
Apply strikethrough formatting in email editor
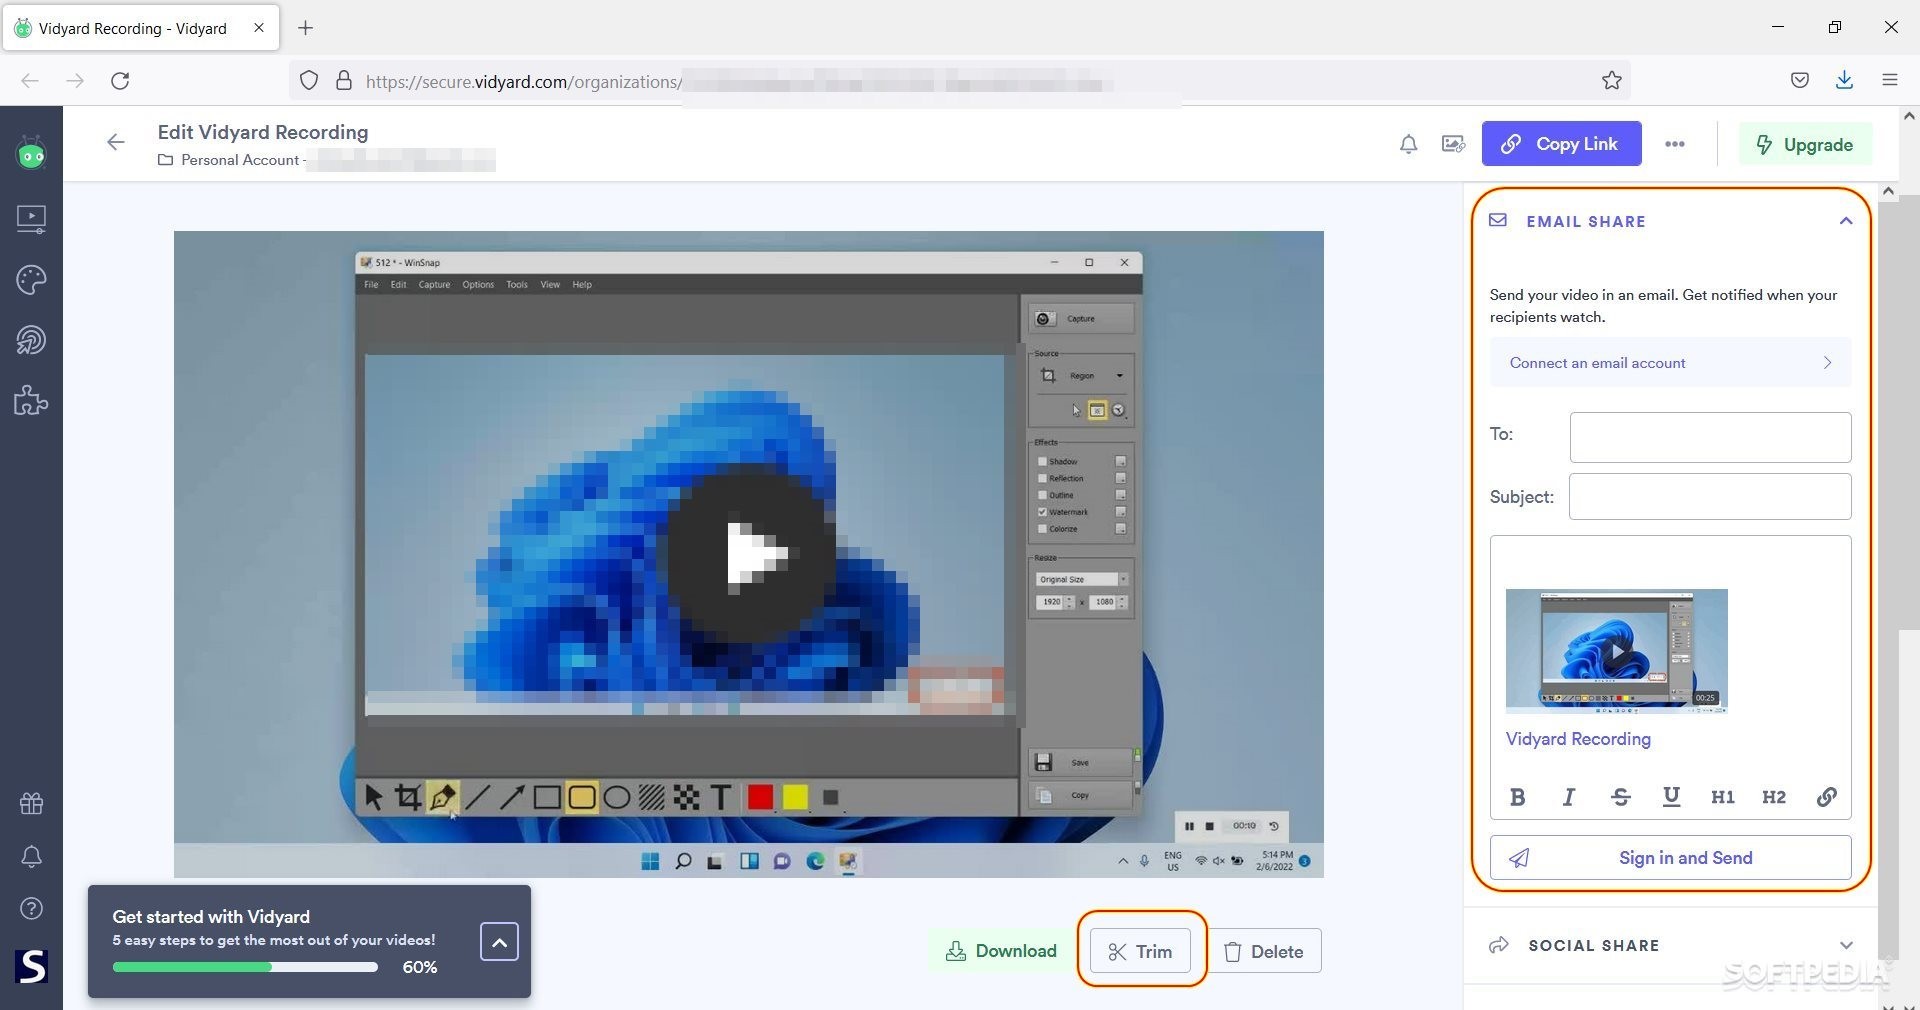[1621, 797]
